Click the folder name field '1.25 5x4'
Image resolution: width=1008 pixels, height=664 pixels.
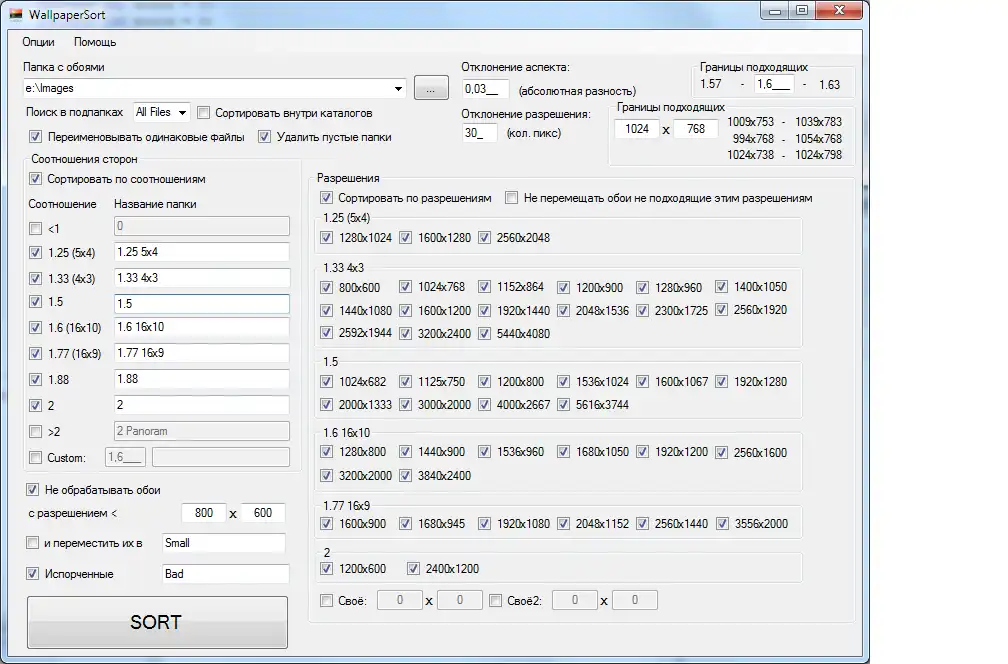coord(202,252)
